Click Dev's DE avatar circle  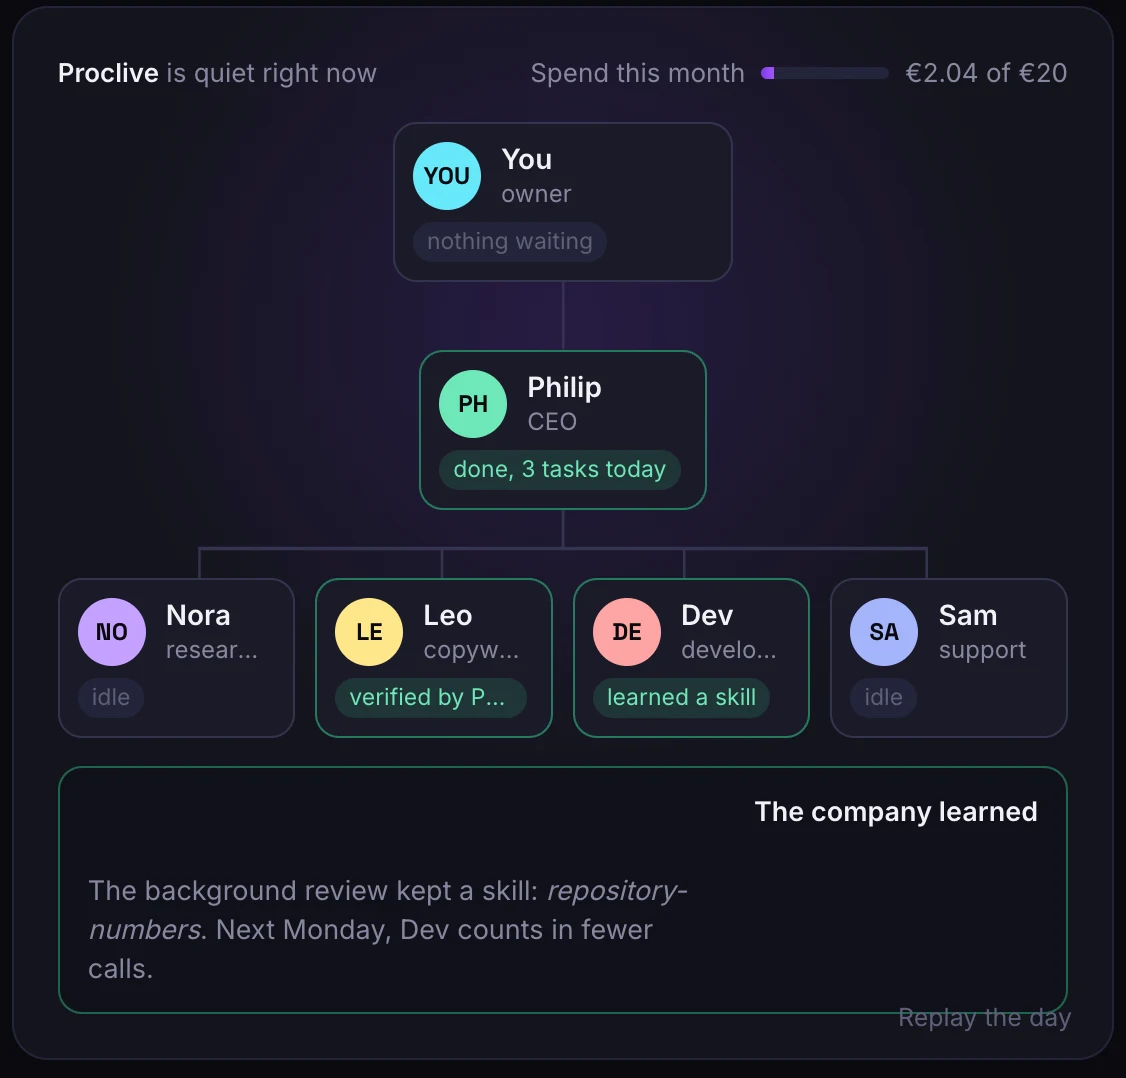click(x=627, y=632)
